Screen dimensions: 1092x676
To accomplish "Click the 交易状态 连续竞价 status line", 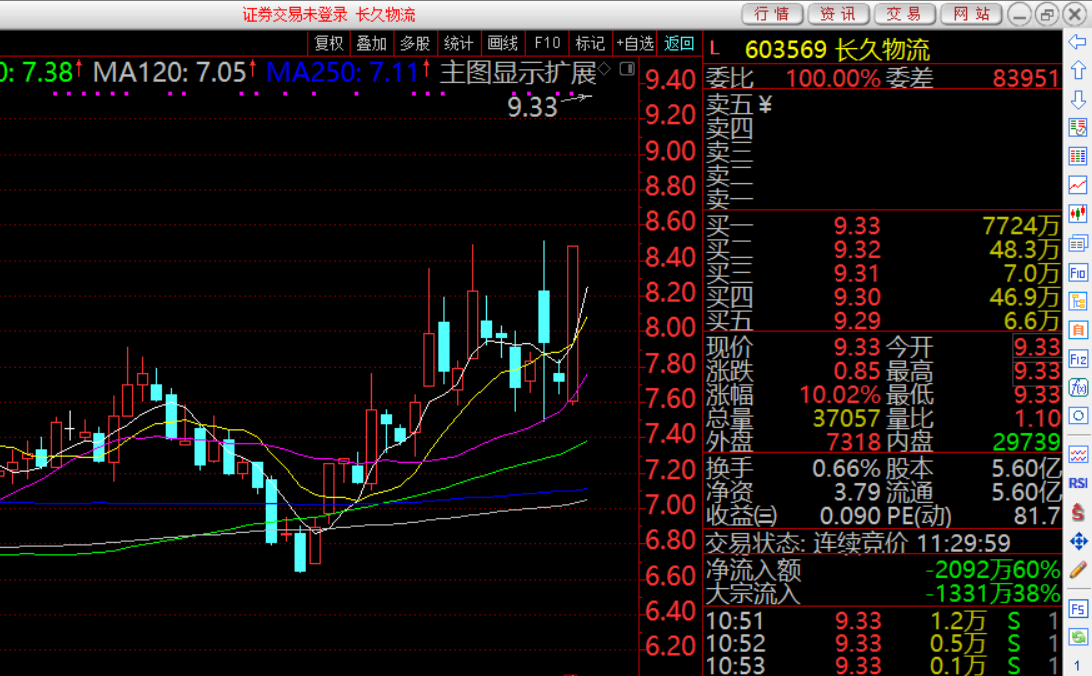I will (857, 542).
